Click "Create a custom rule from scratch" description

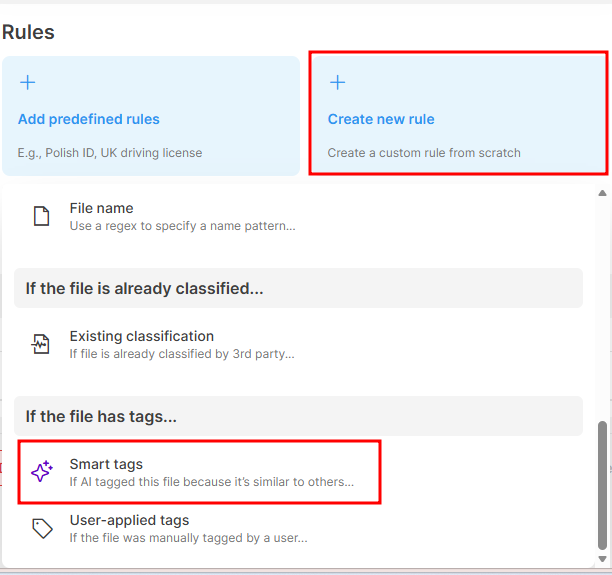tap(424, 153)
